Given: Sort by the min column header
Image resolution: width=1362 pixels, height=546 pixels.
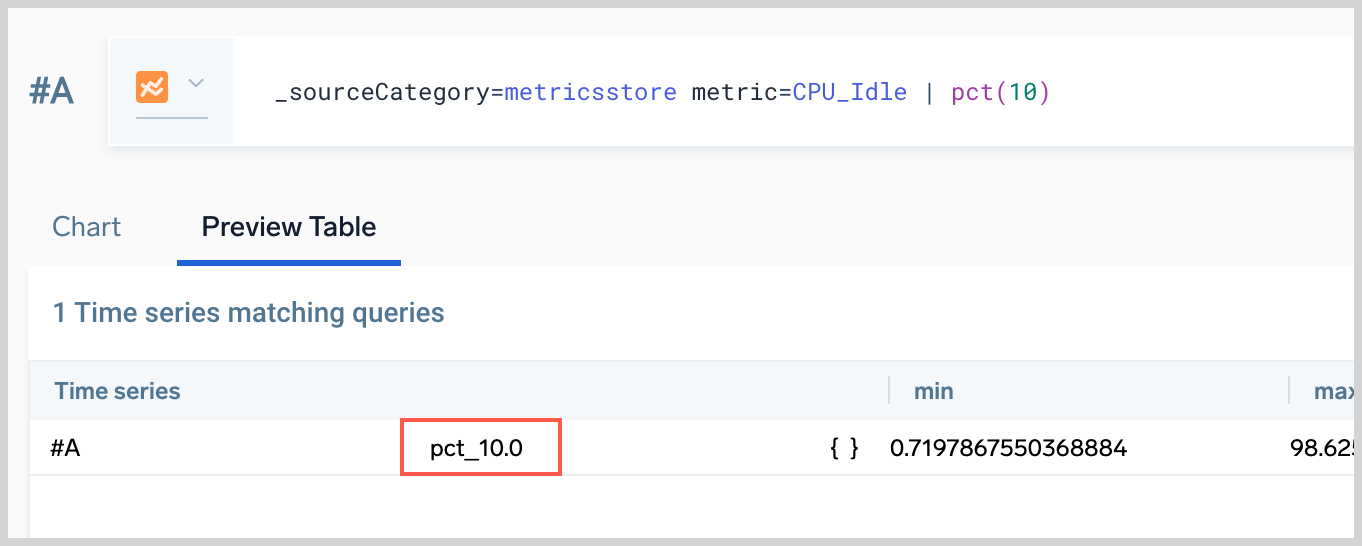Looking at the screenshot, I should point(934,391).
